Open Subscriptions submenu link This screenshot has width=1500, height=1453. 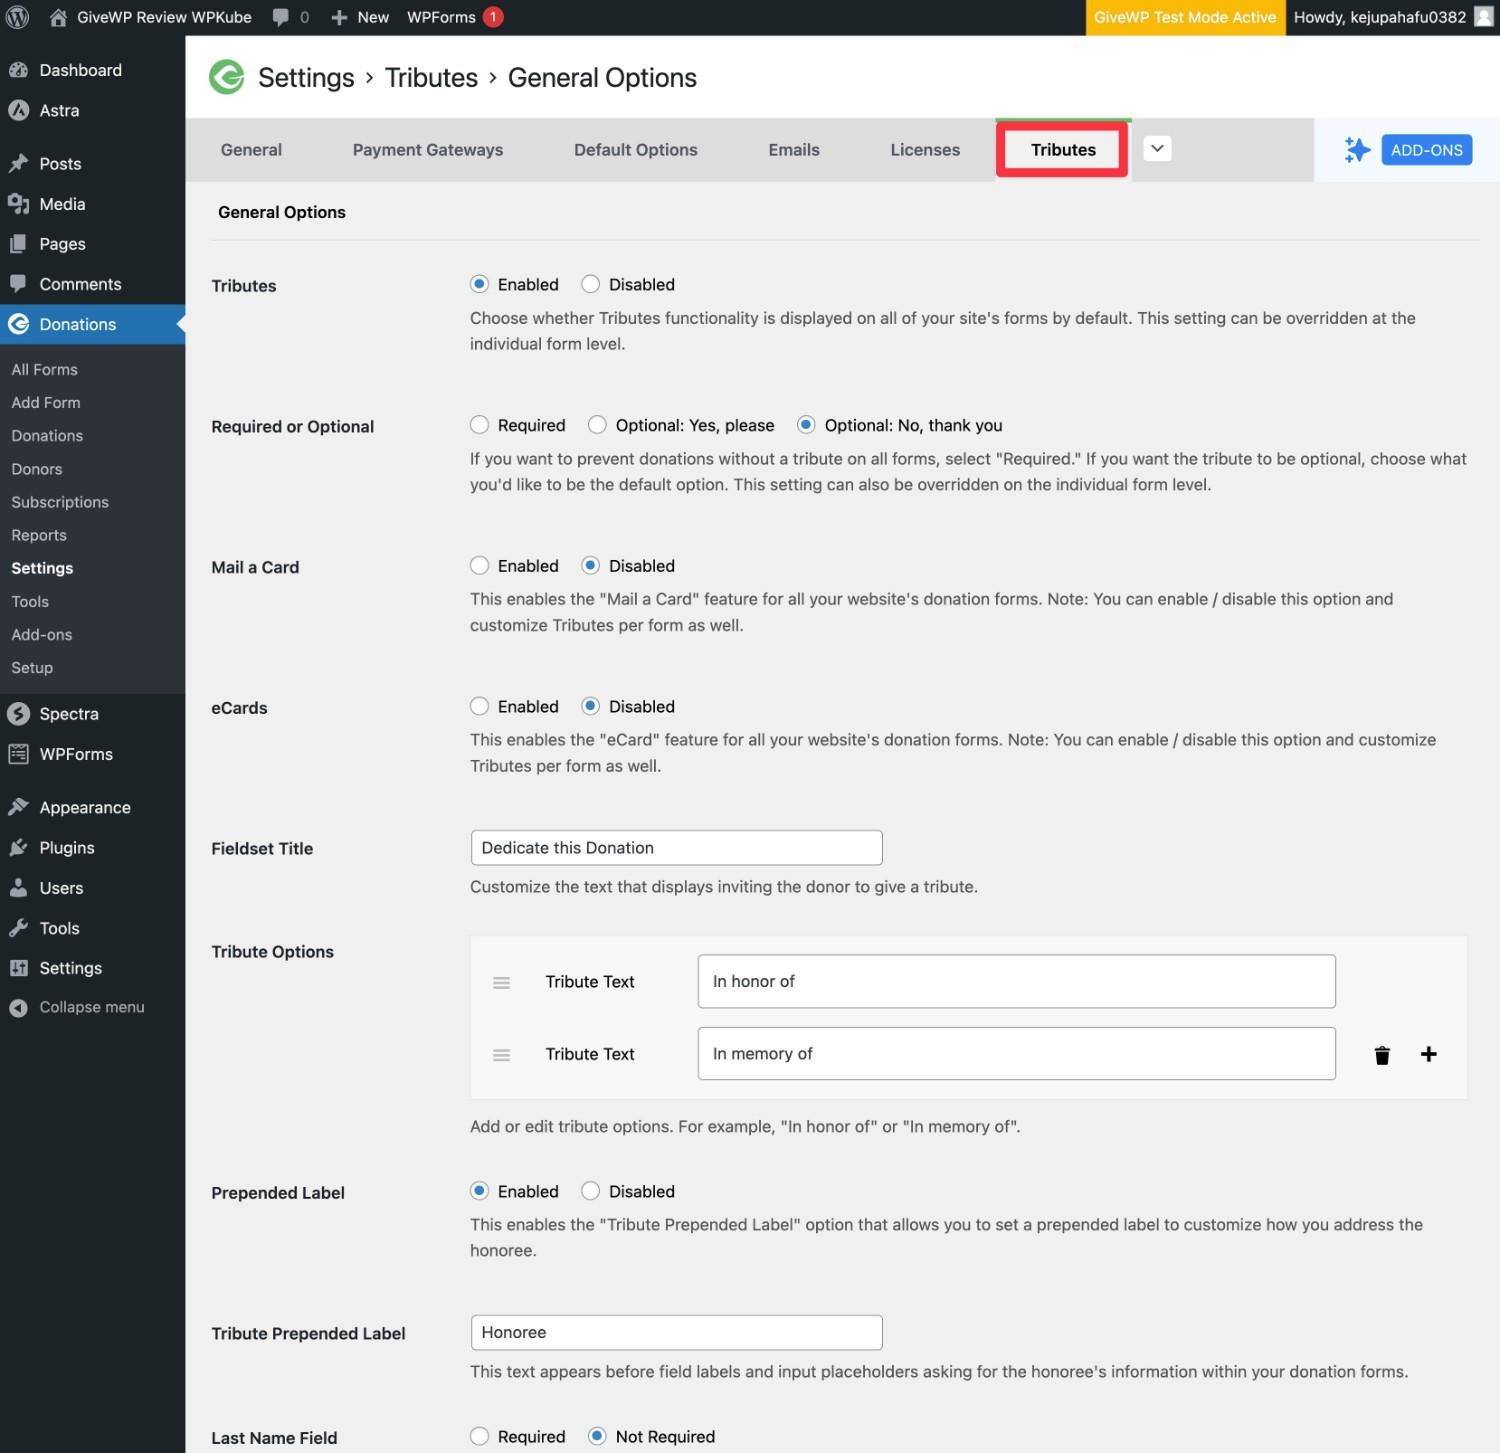[x=60, y=502]
